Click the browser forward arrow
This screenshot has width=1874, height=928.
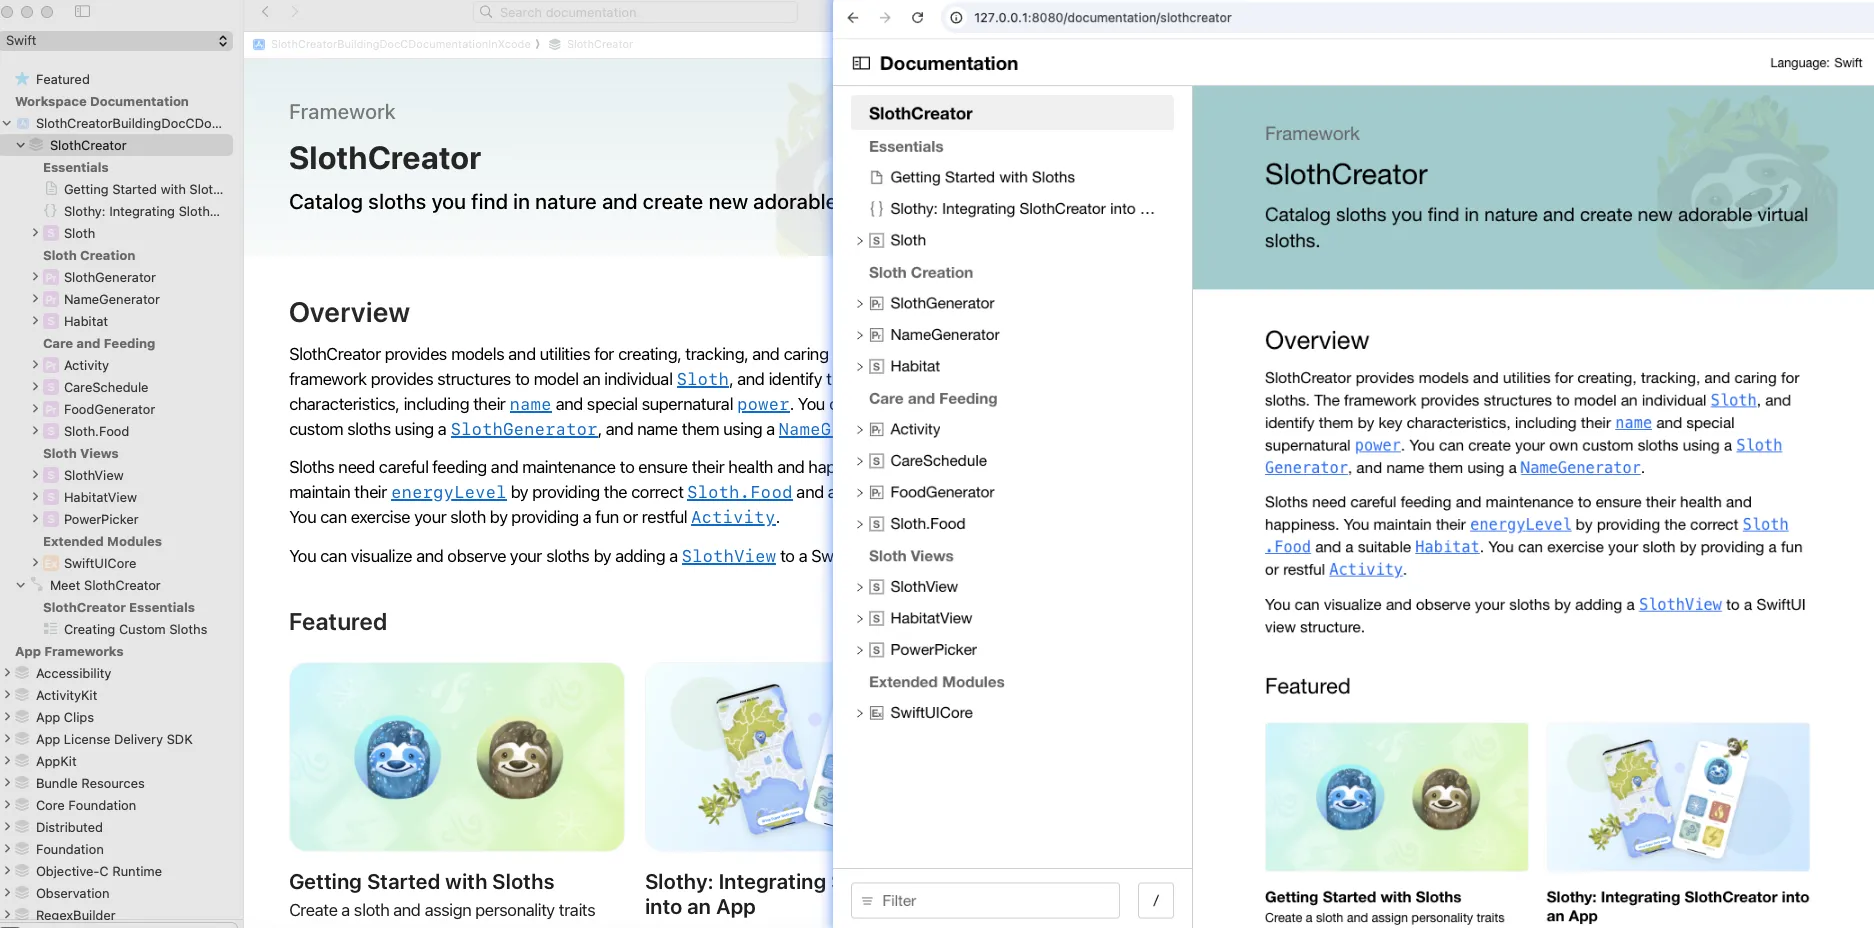(x=885, y=18)
